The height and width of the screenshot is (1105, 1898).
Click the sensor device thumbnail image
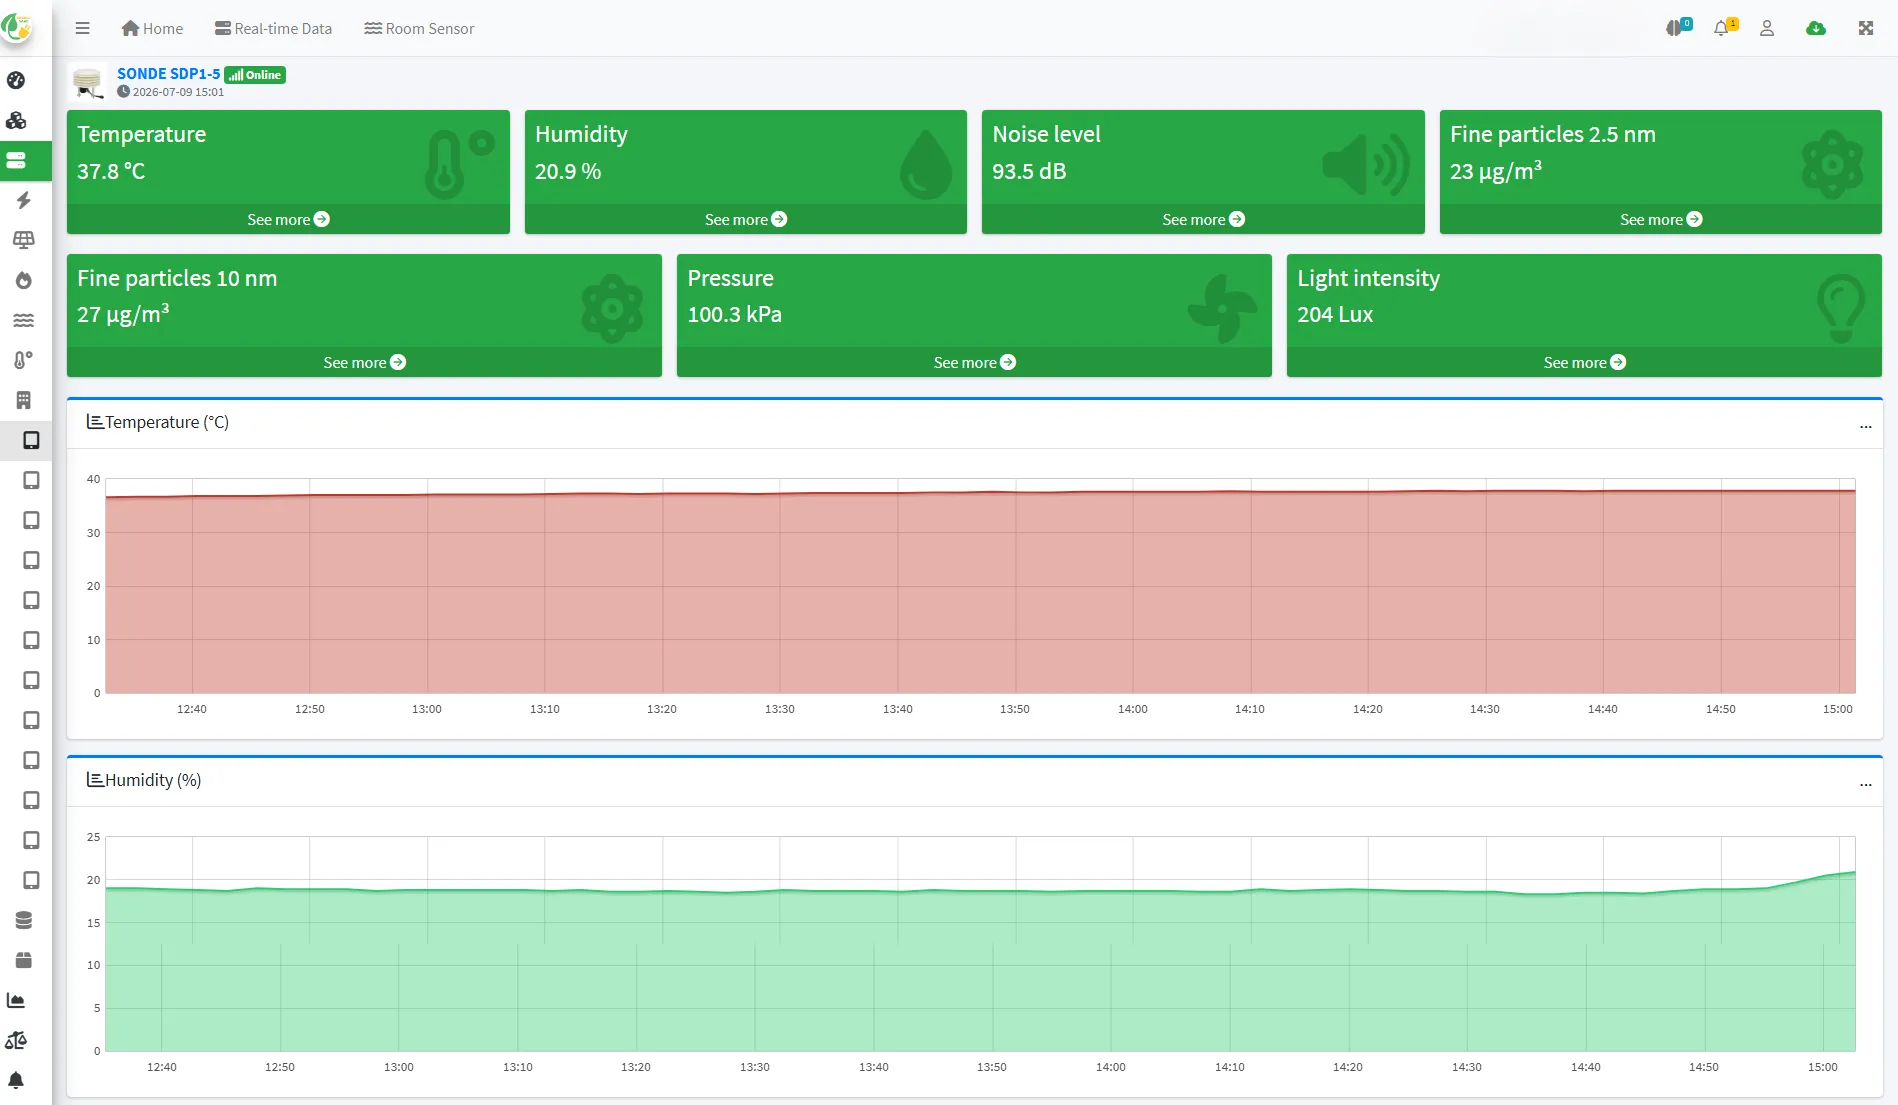tap(88, 82)
